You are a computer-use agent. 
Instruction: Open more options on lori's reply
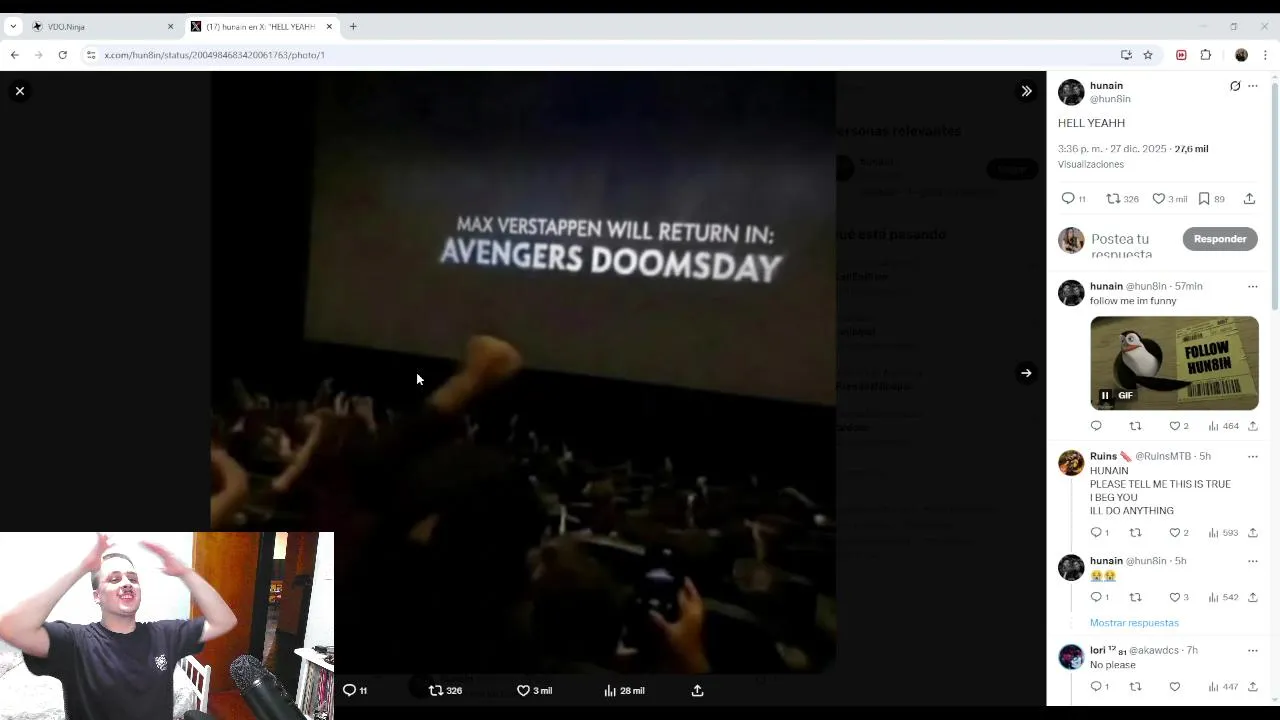1253,650
